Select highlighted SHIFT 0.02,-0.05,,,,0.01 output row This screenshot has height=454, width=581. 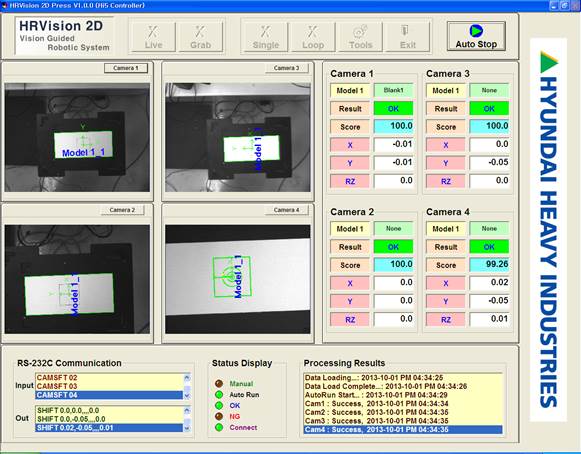[109, 428]
